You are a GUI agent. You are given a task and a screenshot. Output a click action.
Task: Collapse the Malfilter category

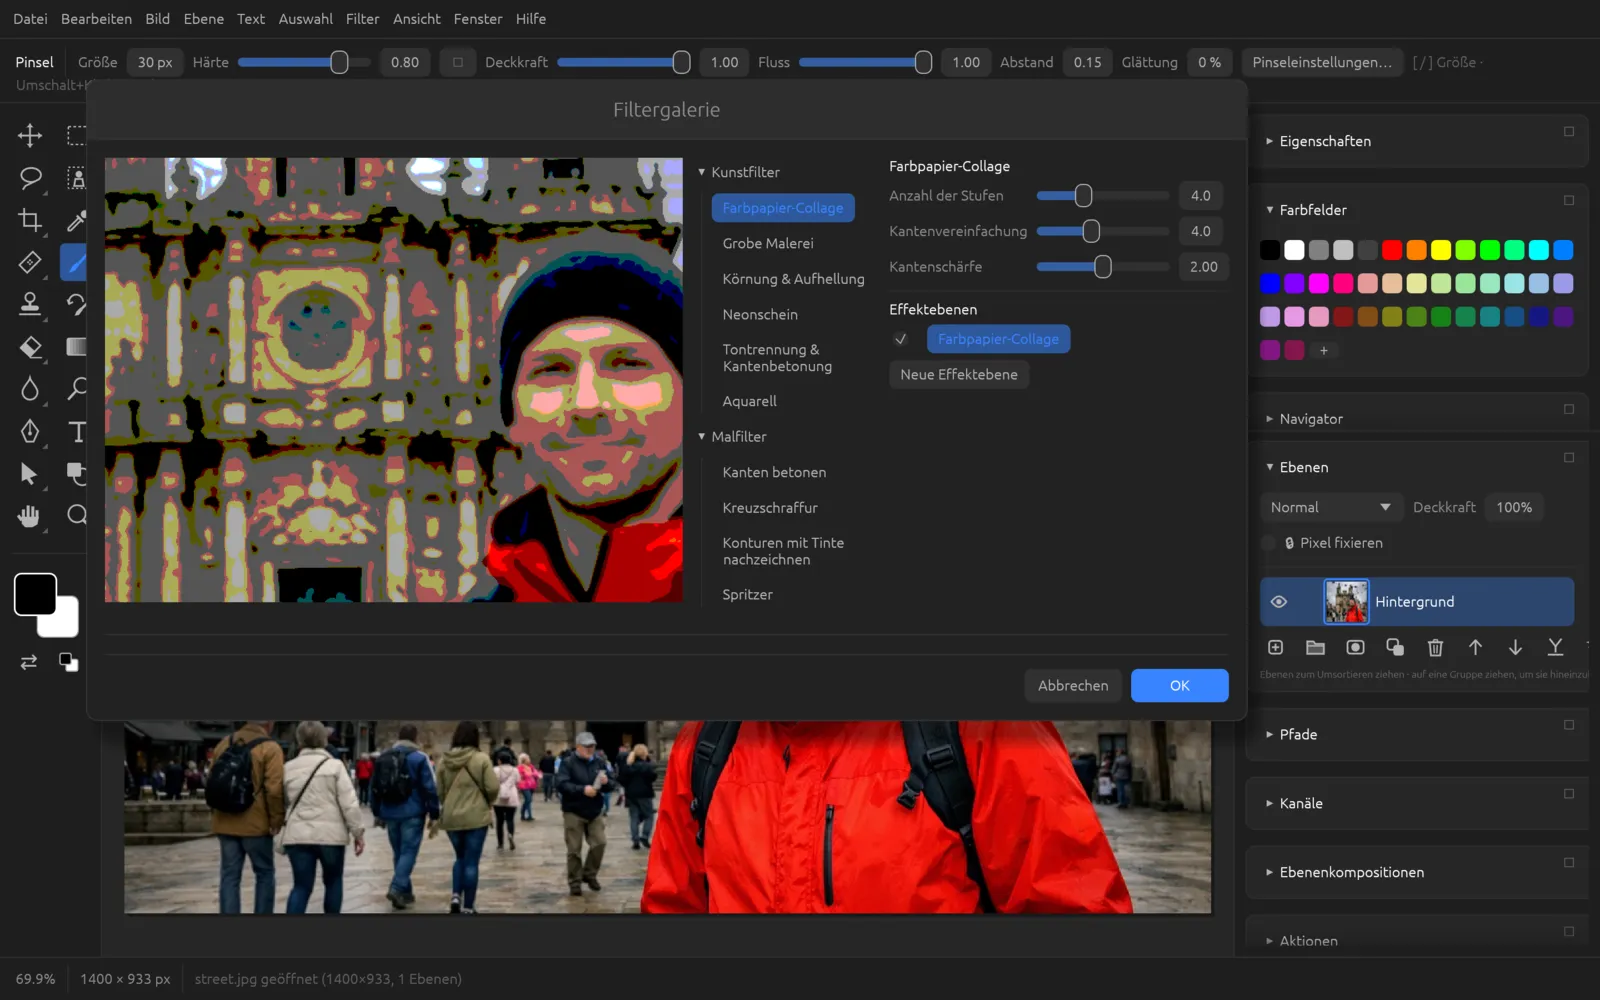click(702, 437)
